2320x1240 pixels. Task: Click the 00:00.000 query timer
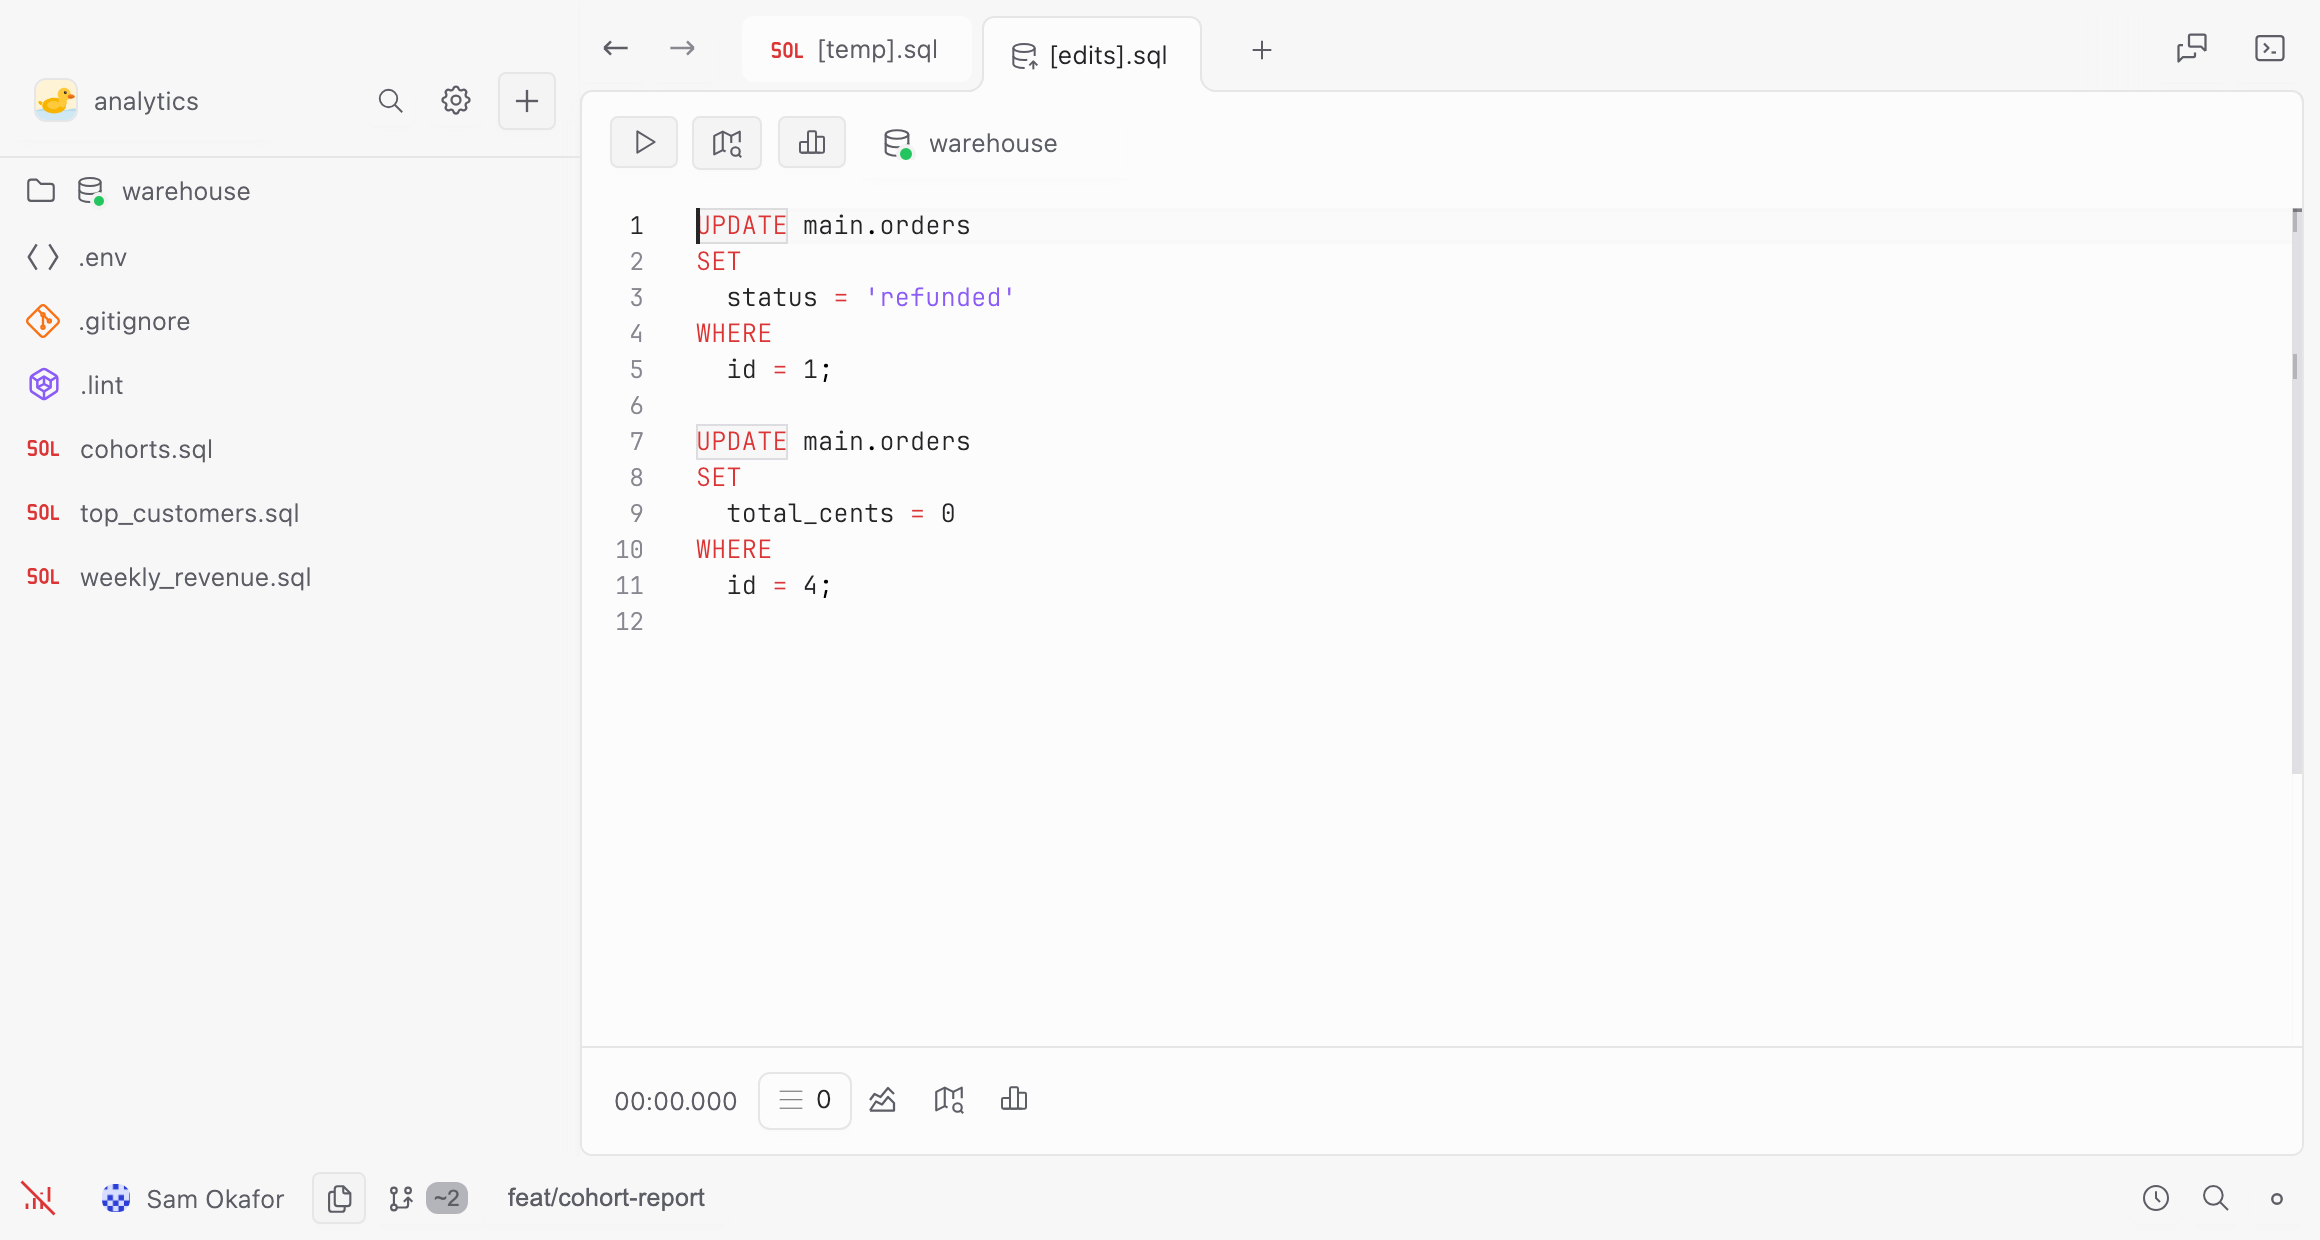(x=676, y=1101)
